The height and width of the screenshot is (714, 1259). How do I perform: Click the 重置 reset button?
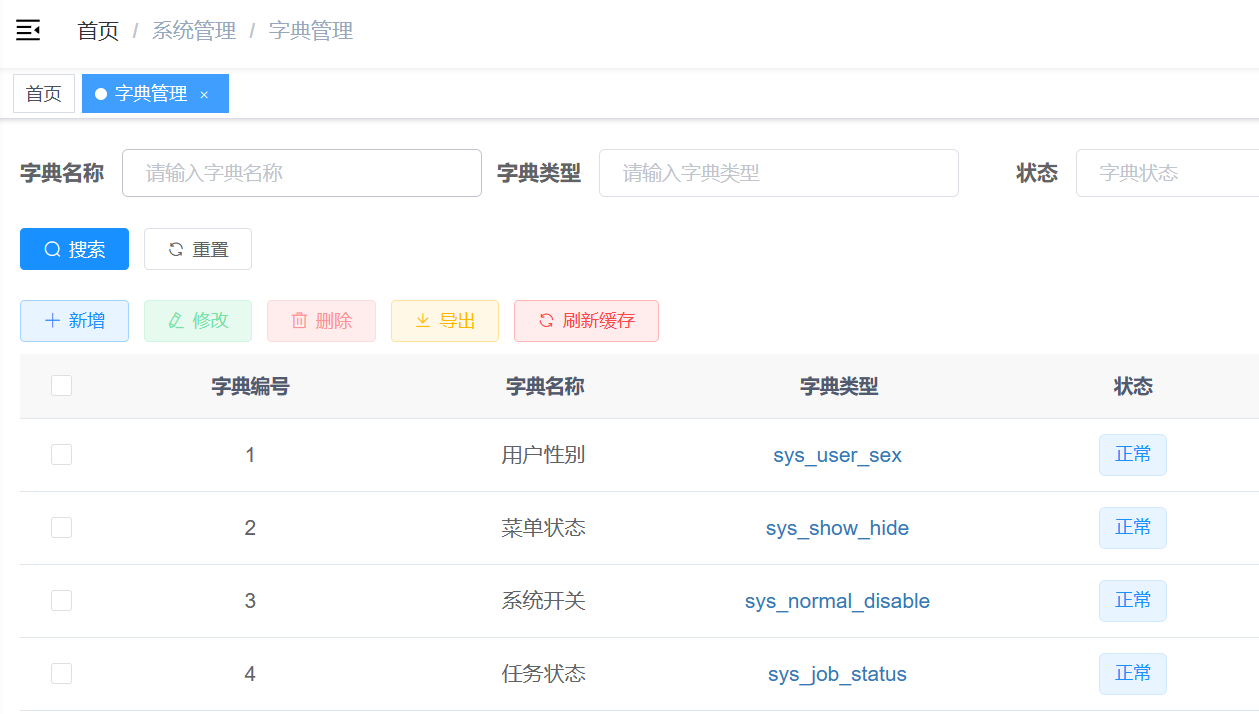[x=198, y=249]
